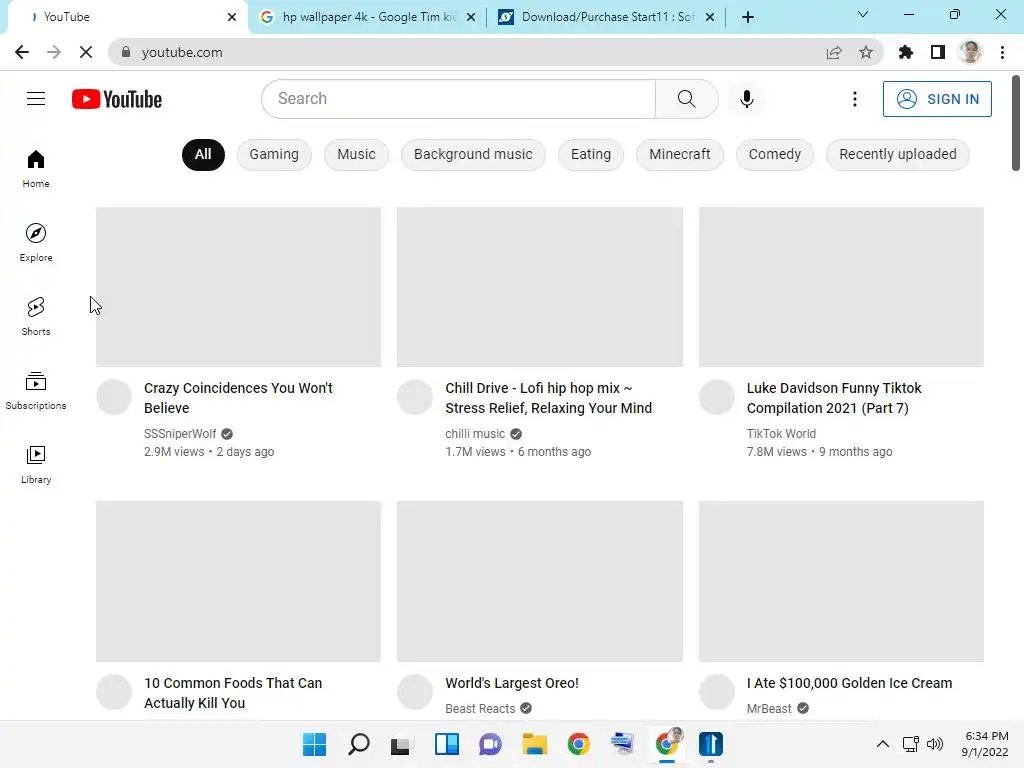Image resolution: width=1024 pixels, height=768 pixels.
Task: Switch to the Download/Purchase Start11 tab
Action: pyautogui.click(x=607, y=17)
